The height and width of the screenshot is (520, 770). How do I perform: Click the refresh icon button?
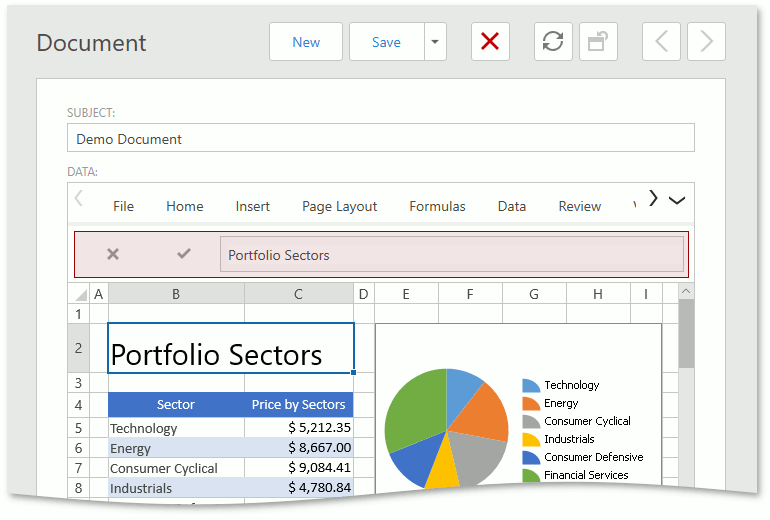(x=553, y=42)
